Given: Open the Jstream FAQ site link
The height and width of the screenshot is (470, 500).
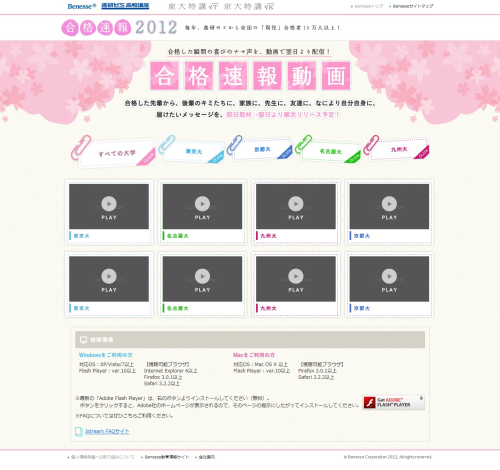Looking at the screenshot, I should click(x=107, y=431).
